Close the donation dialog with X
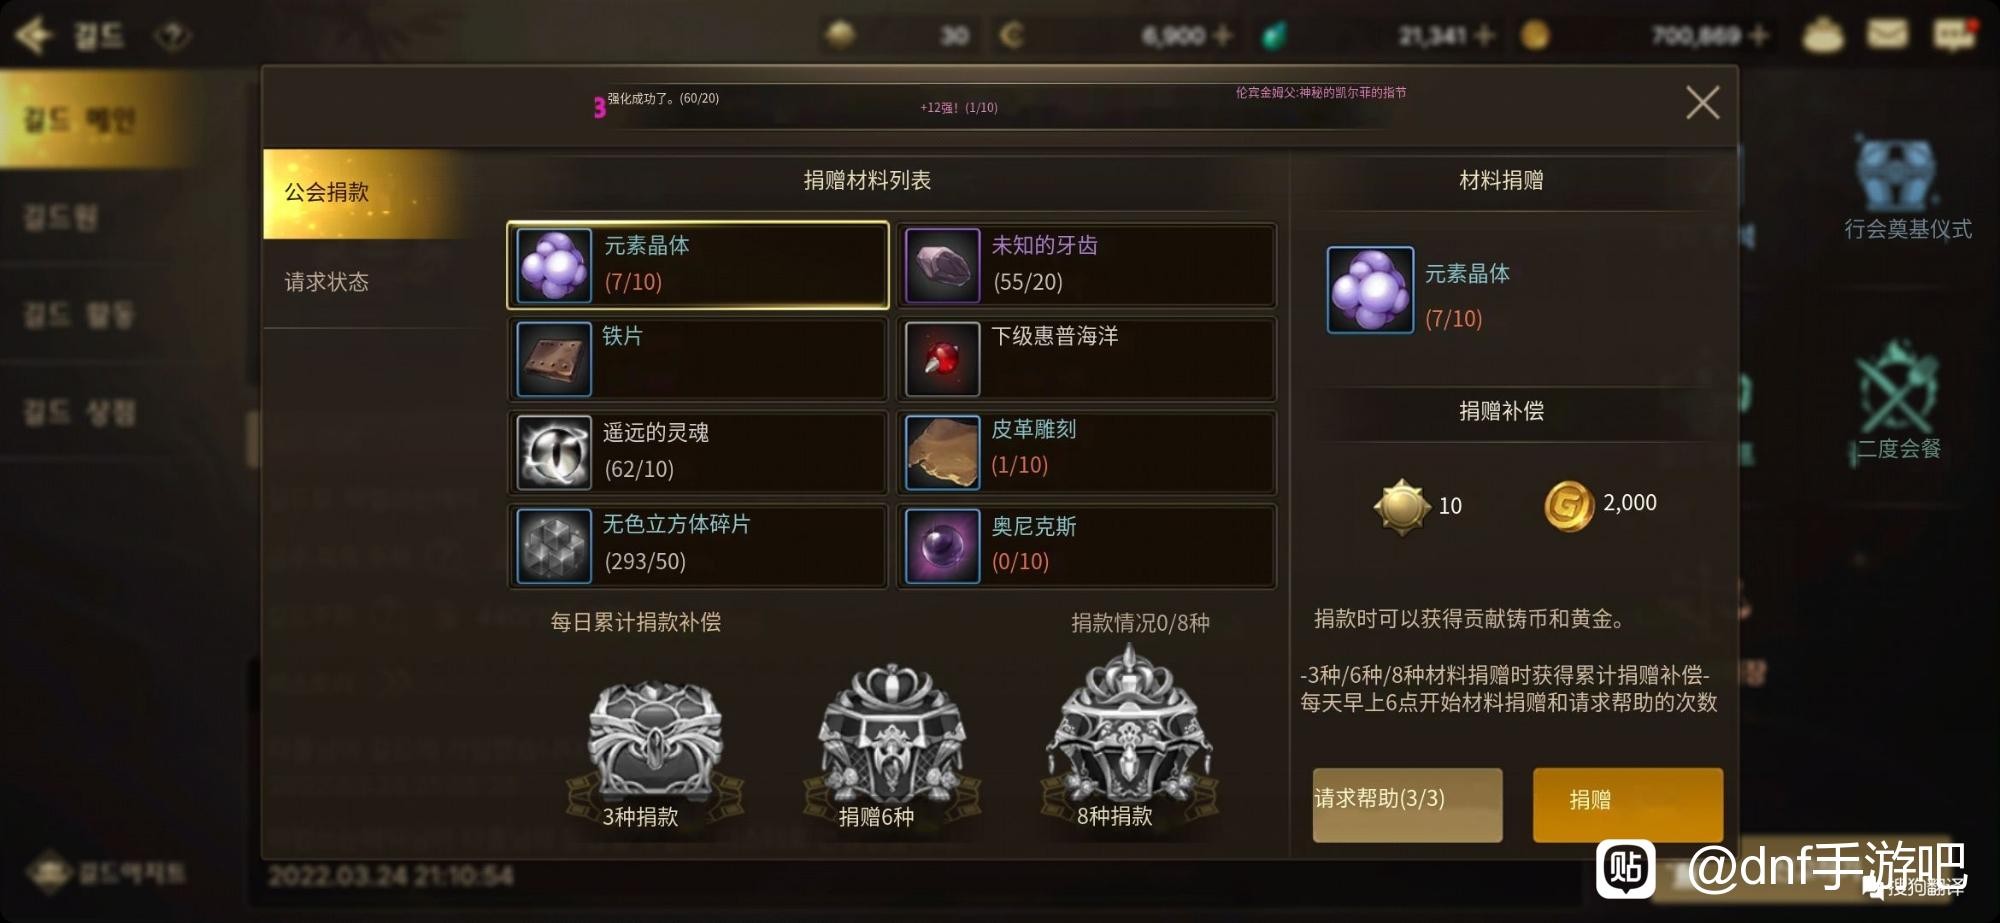 [1702, 102]
